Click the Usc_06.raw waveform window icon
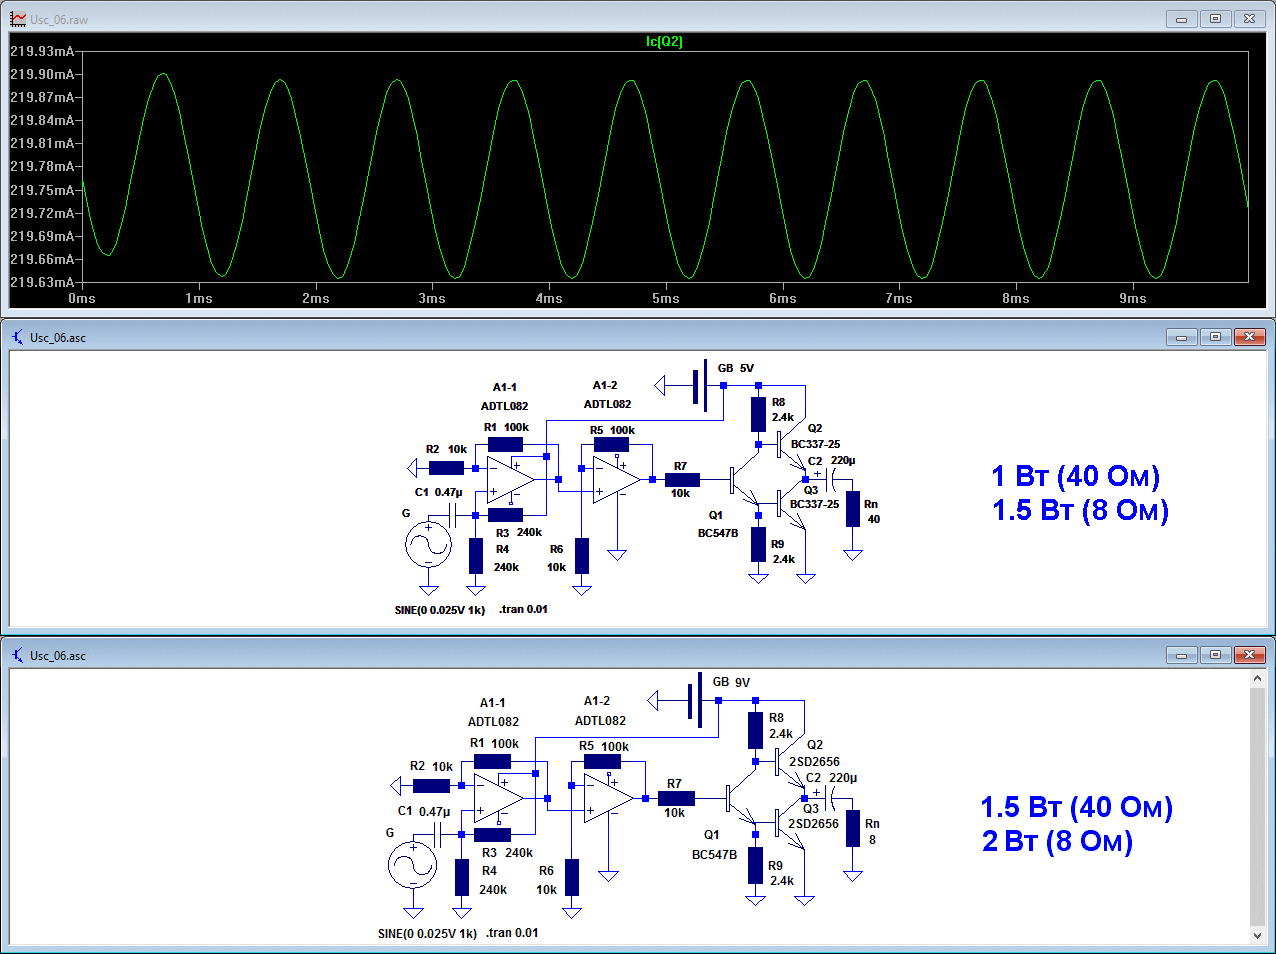 pos(17,19)
